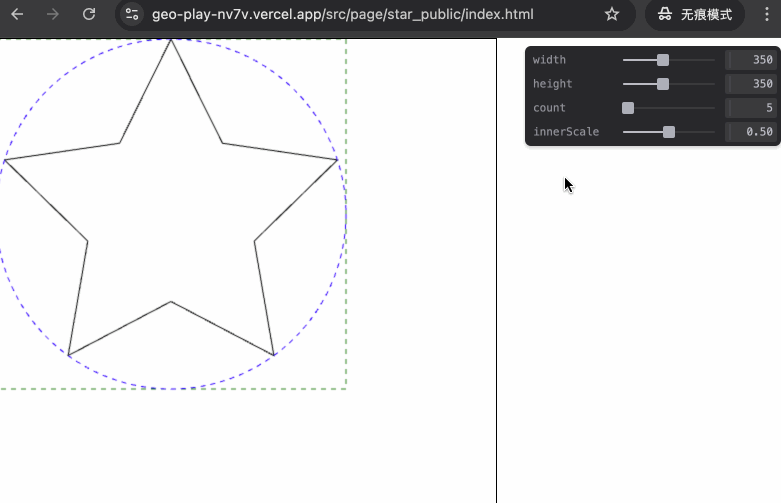
Task: Click the "count" label in control panel
Action: coord(549,108)
